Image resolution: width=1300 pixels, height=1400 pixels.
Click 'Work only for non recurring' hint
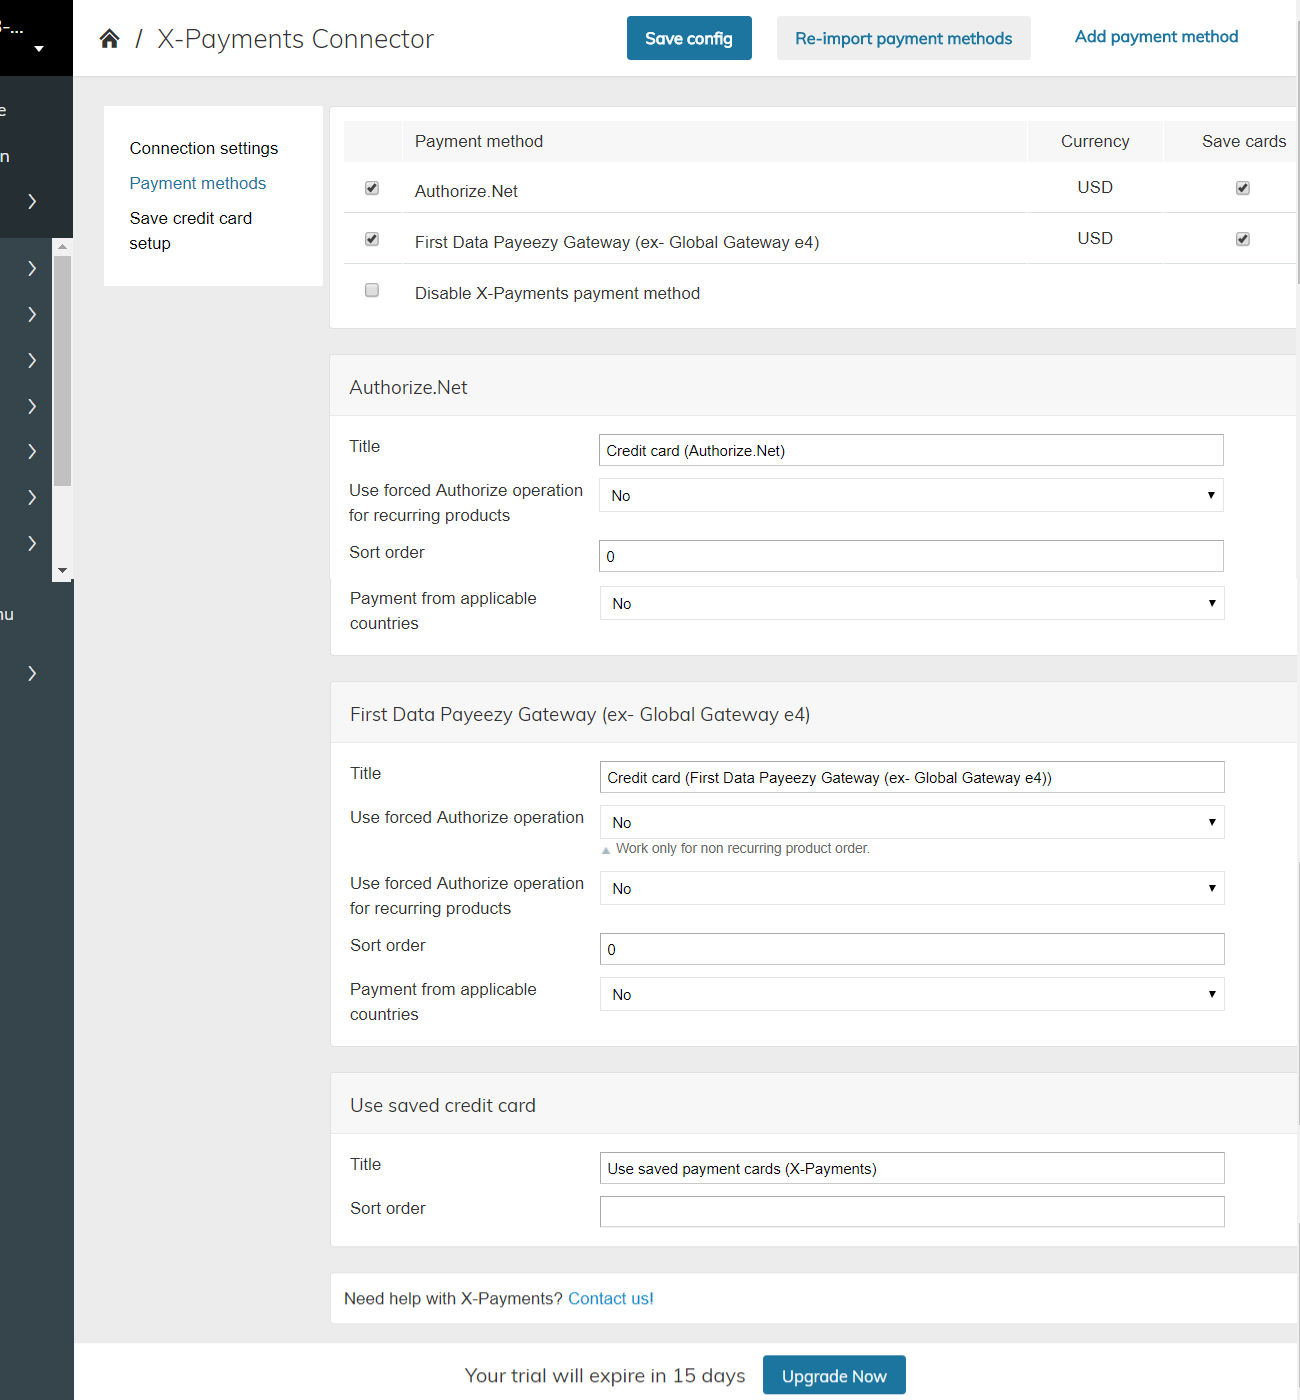tap(742, 848)
